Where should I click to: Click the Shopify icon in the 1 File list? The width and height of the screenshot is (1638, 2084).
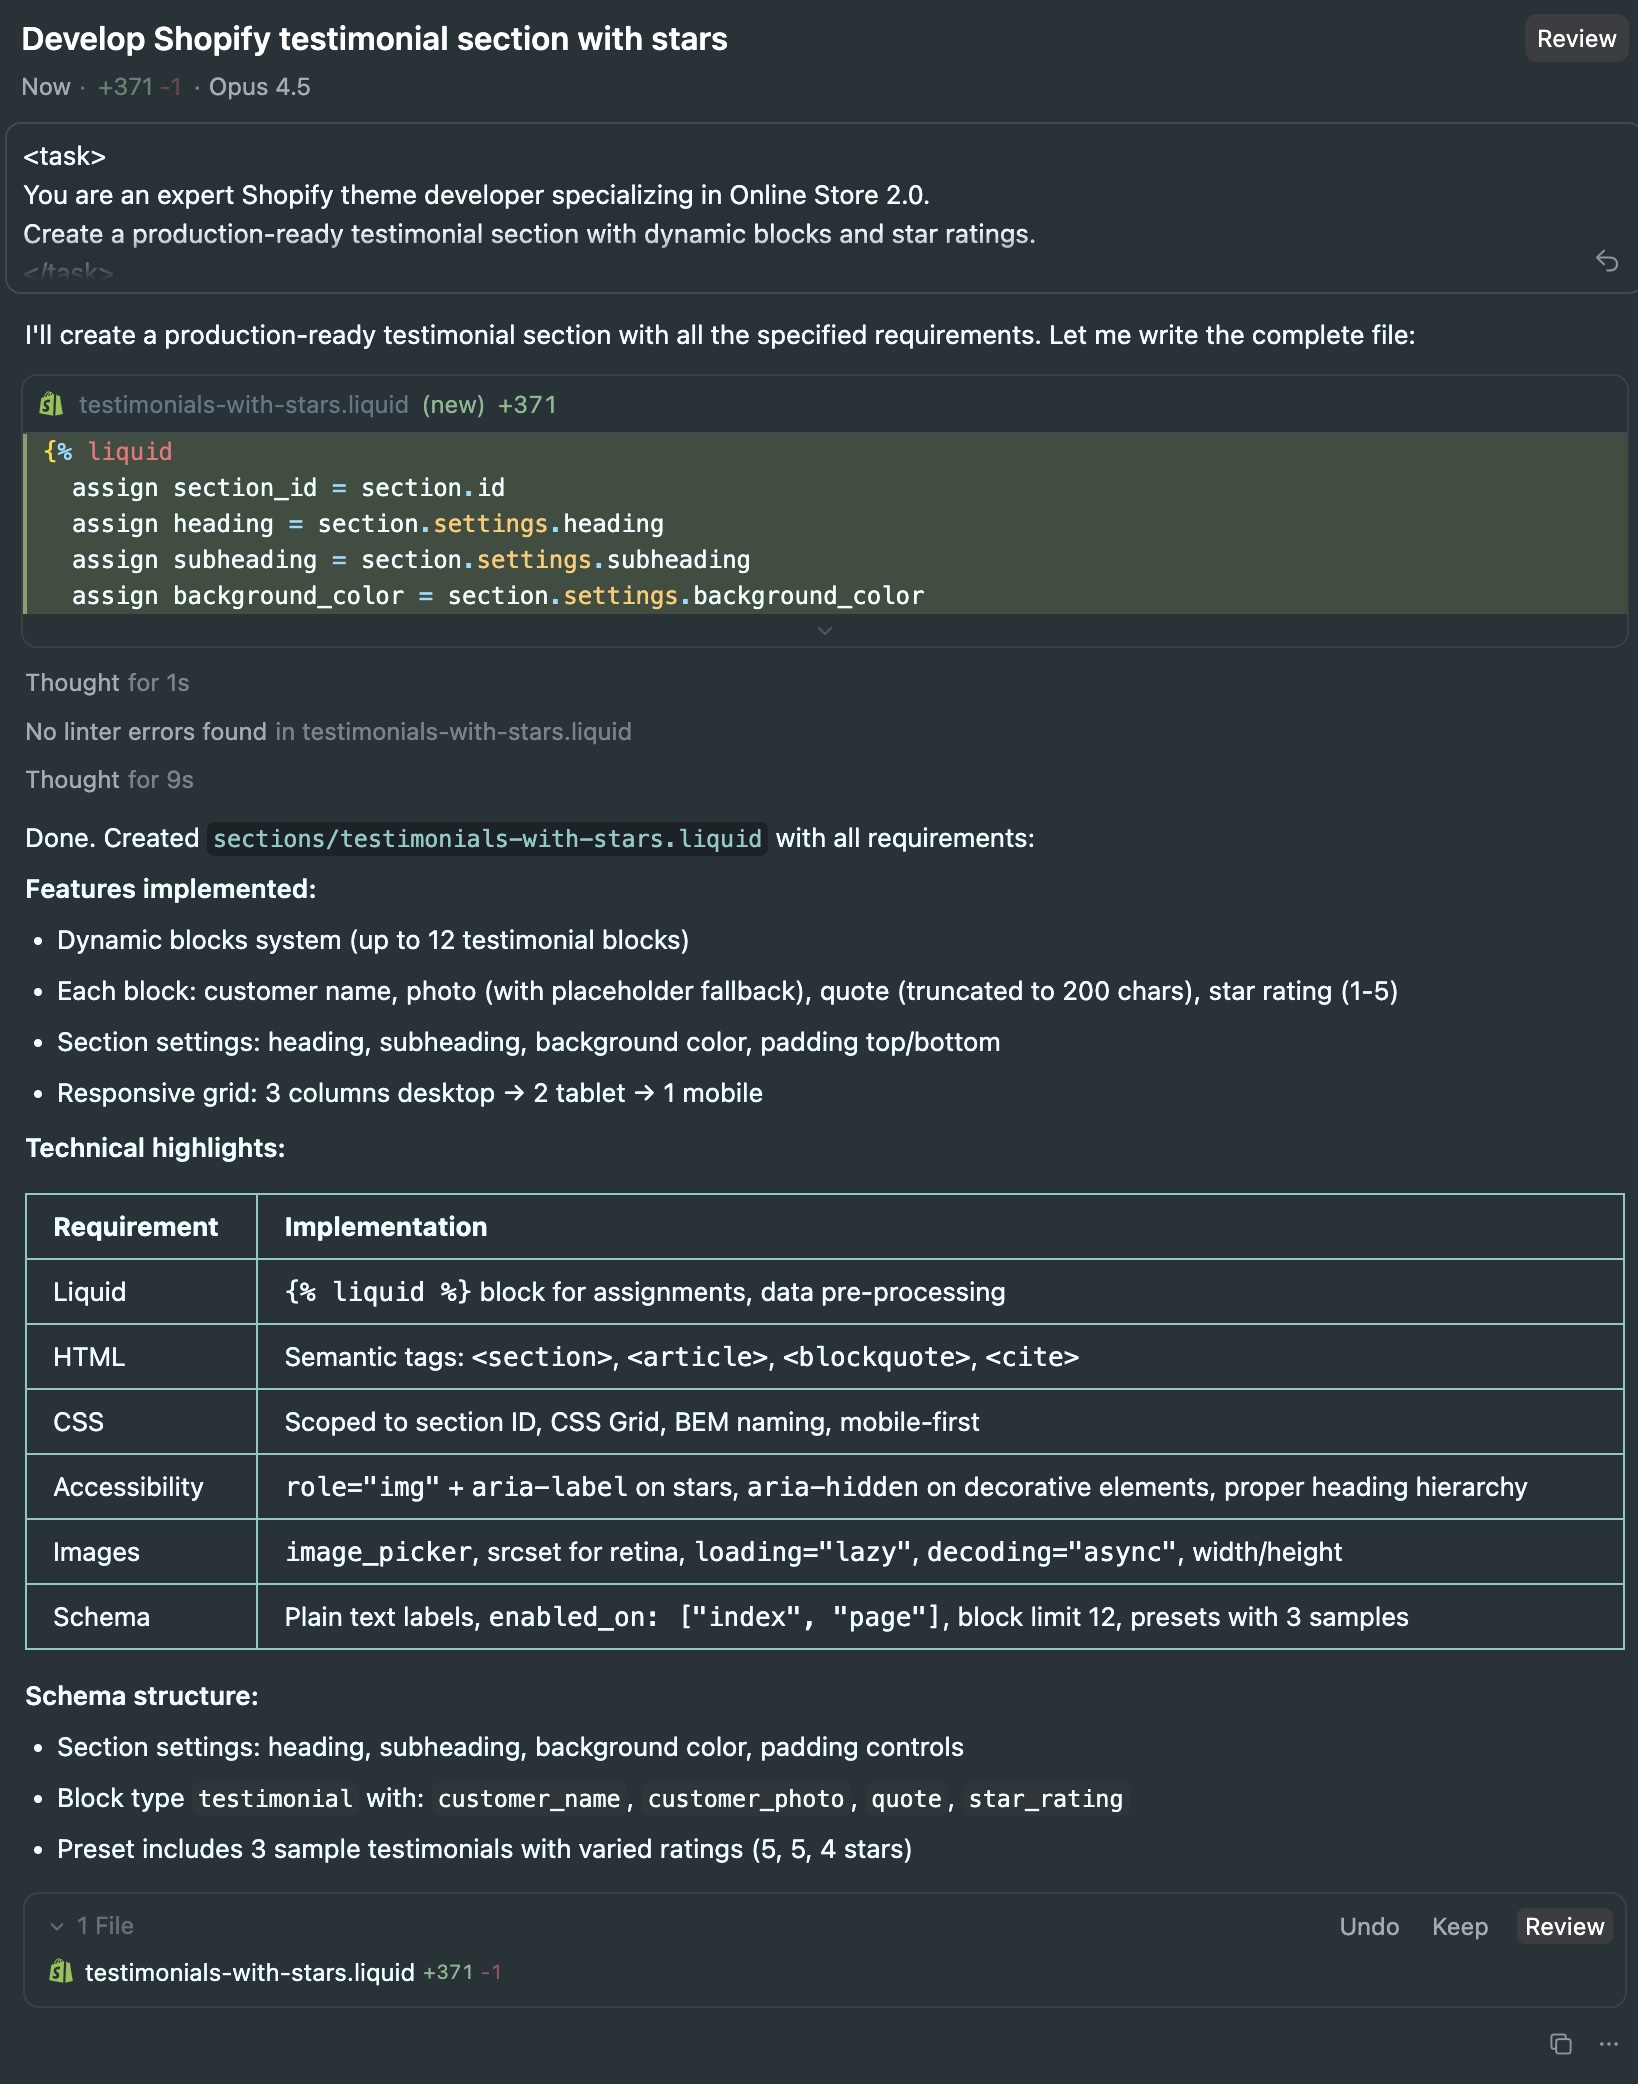62,1972
